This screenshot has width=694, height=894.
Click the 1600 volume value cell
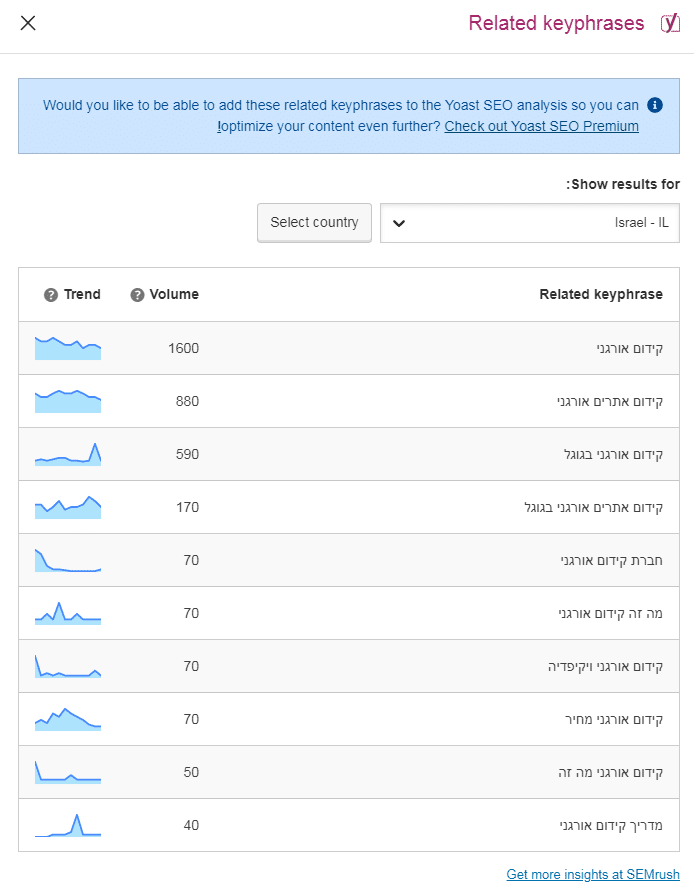[x=183, y=348]
